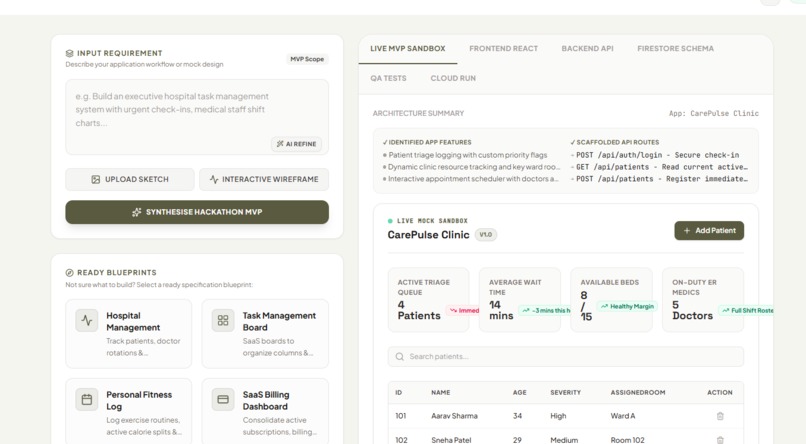806x444 pixels.
Task: Click the image icon on Upload Sketch
Action: [x=96, y=179]
